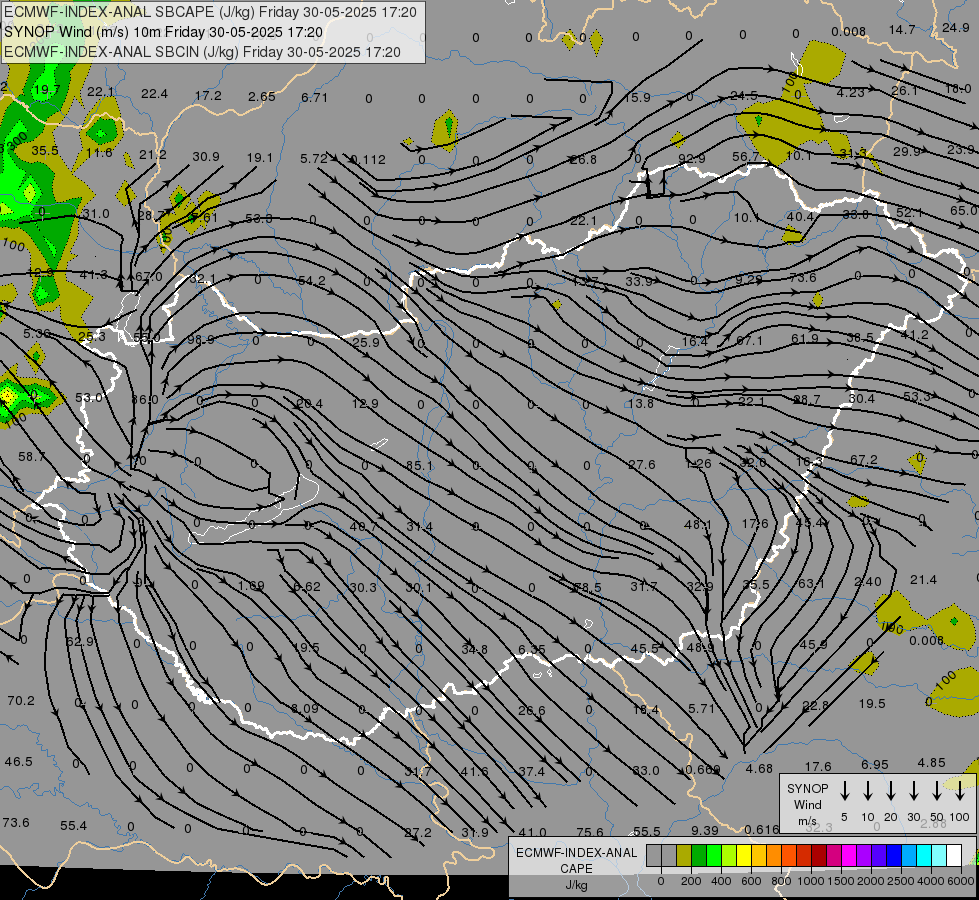Click the map value 9.39
The height and width of the screenshot is (900, 979).
click(705, 830)
